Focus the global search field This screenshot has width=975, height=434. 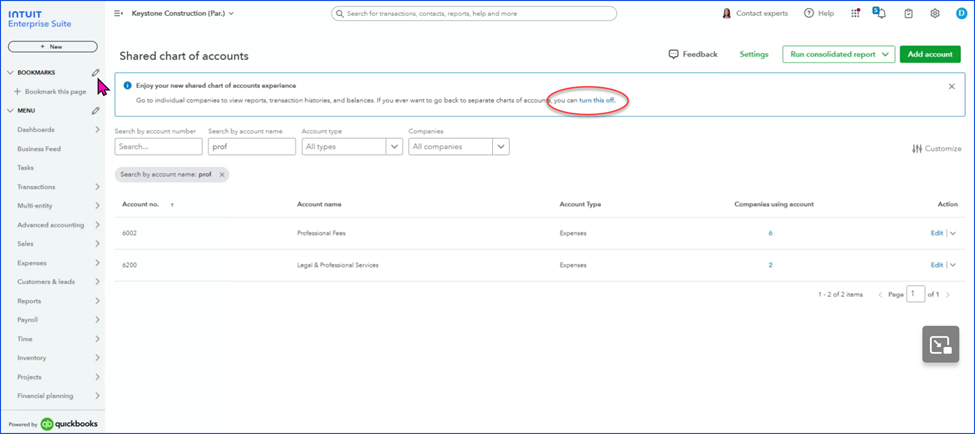point(474,13)
